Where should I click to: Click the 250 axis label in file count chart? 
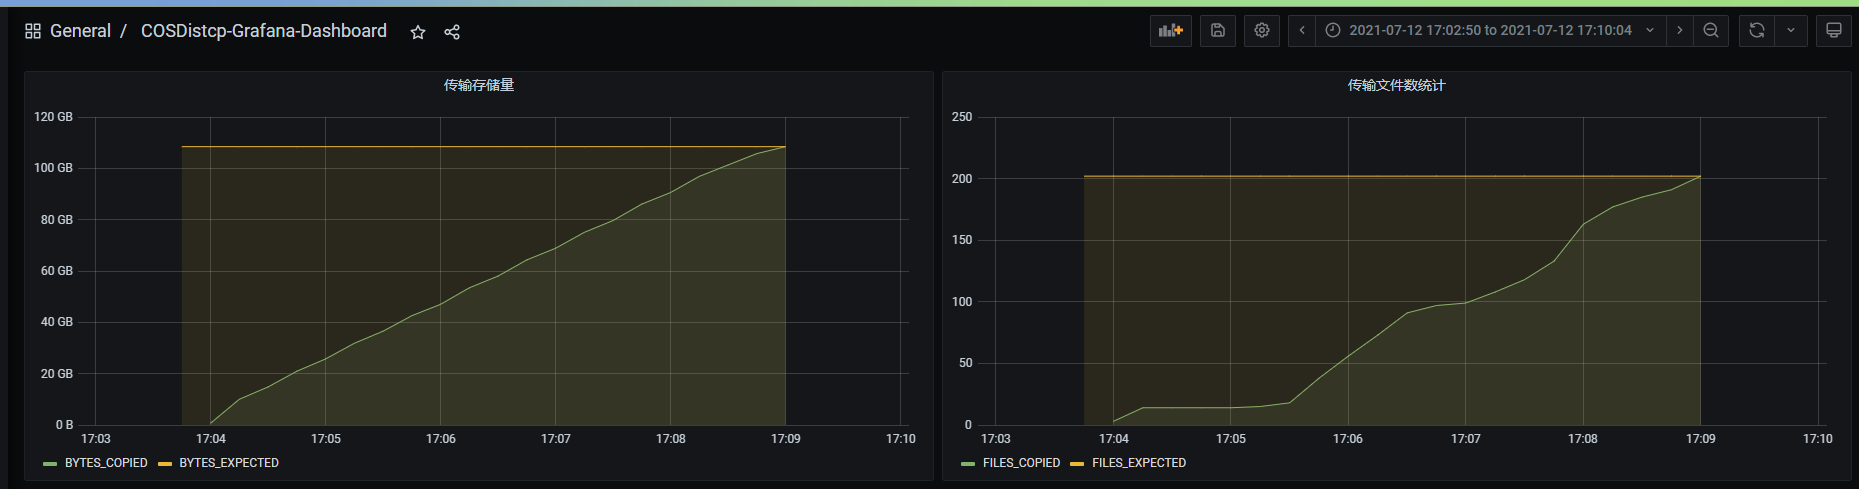pos(962,117)
